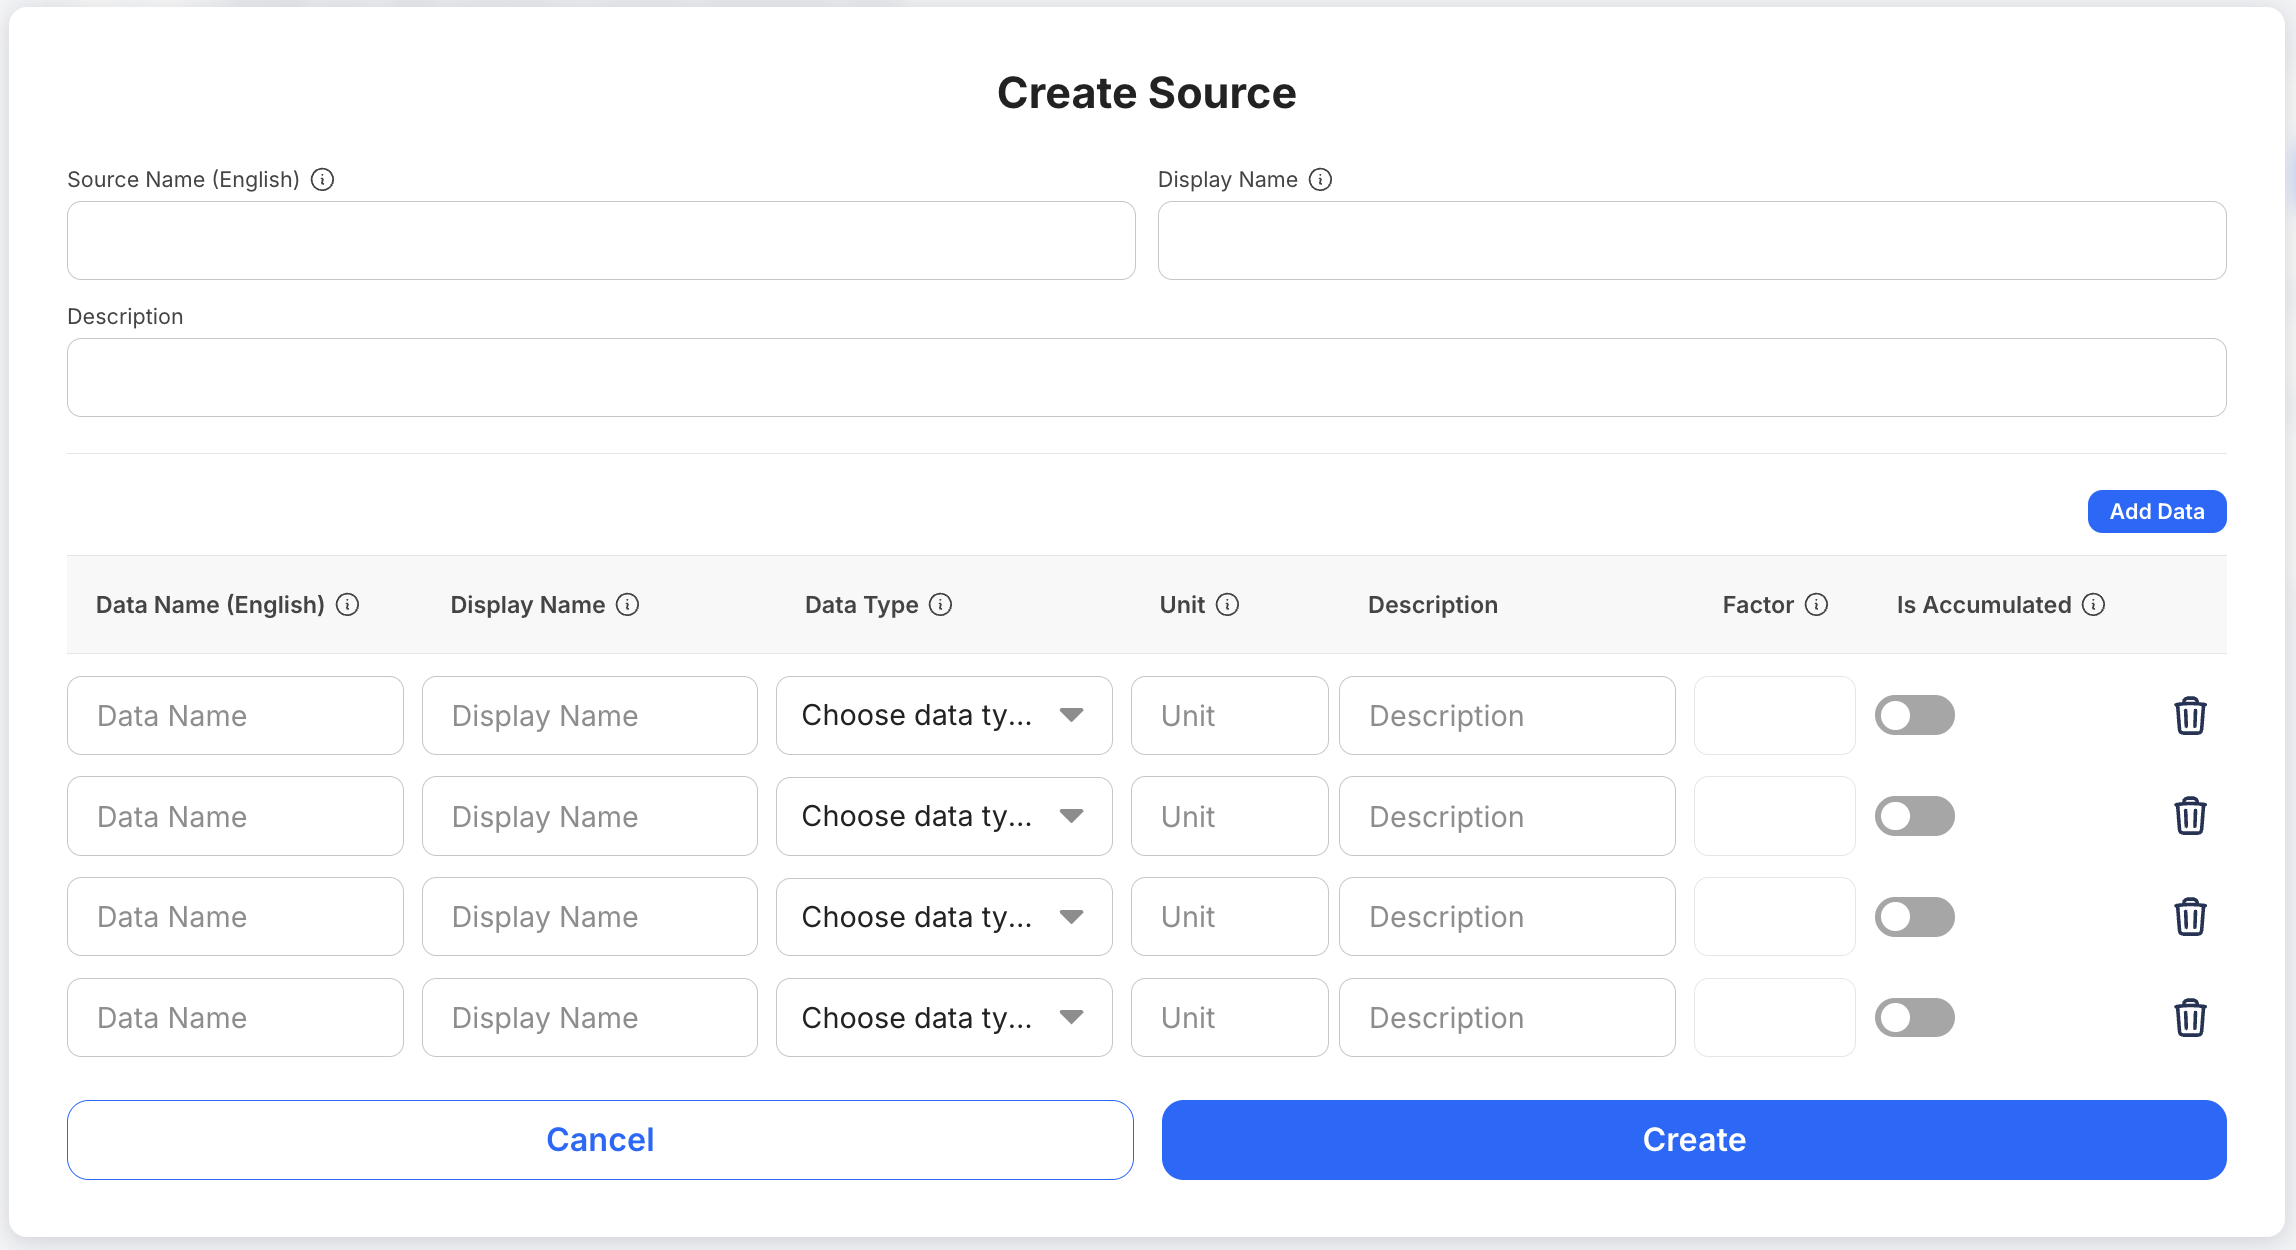Enable Is Accumulated on the third row
The width and height of the screenshot is (2296, 1250).
click(x=1914, y=916)
